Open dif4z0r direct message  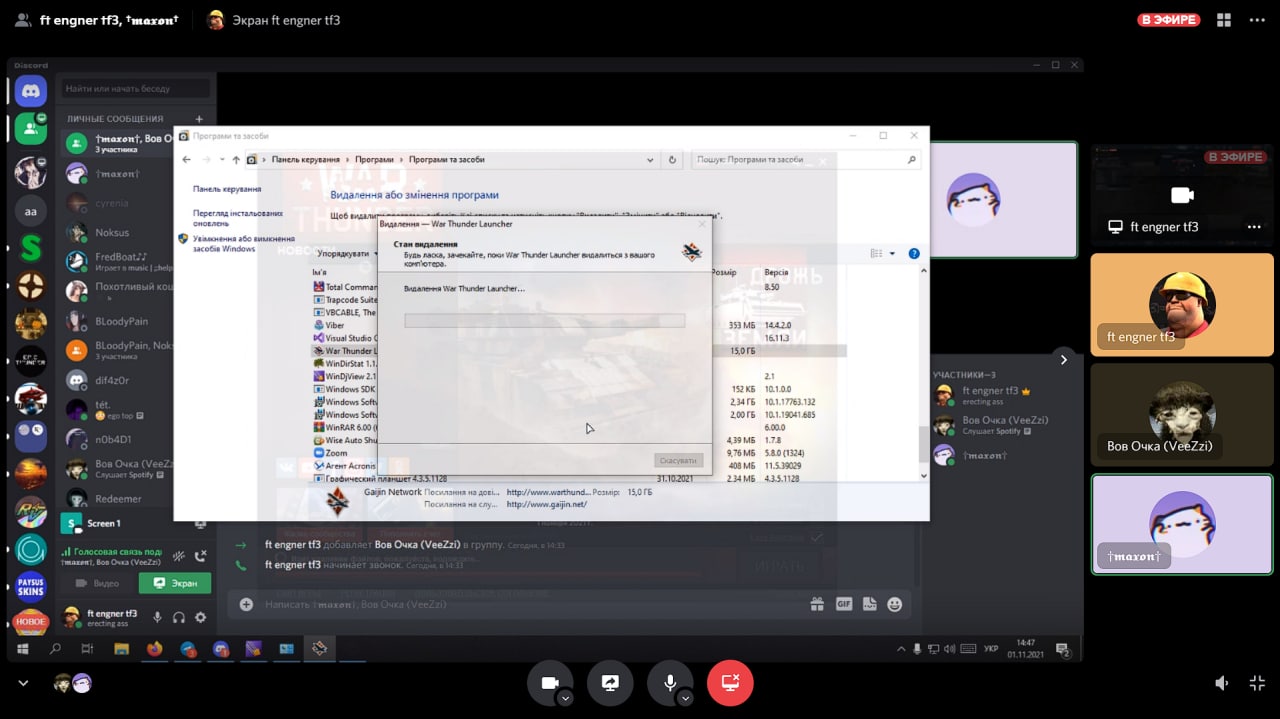tap(117, 380)
